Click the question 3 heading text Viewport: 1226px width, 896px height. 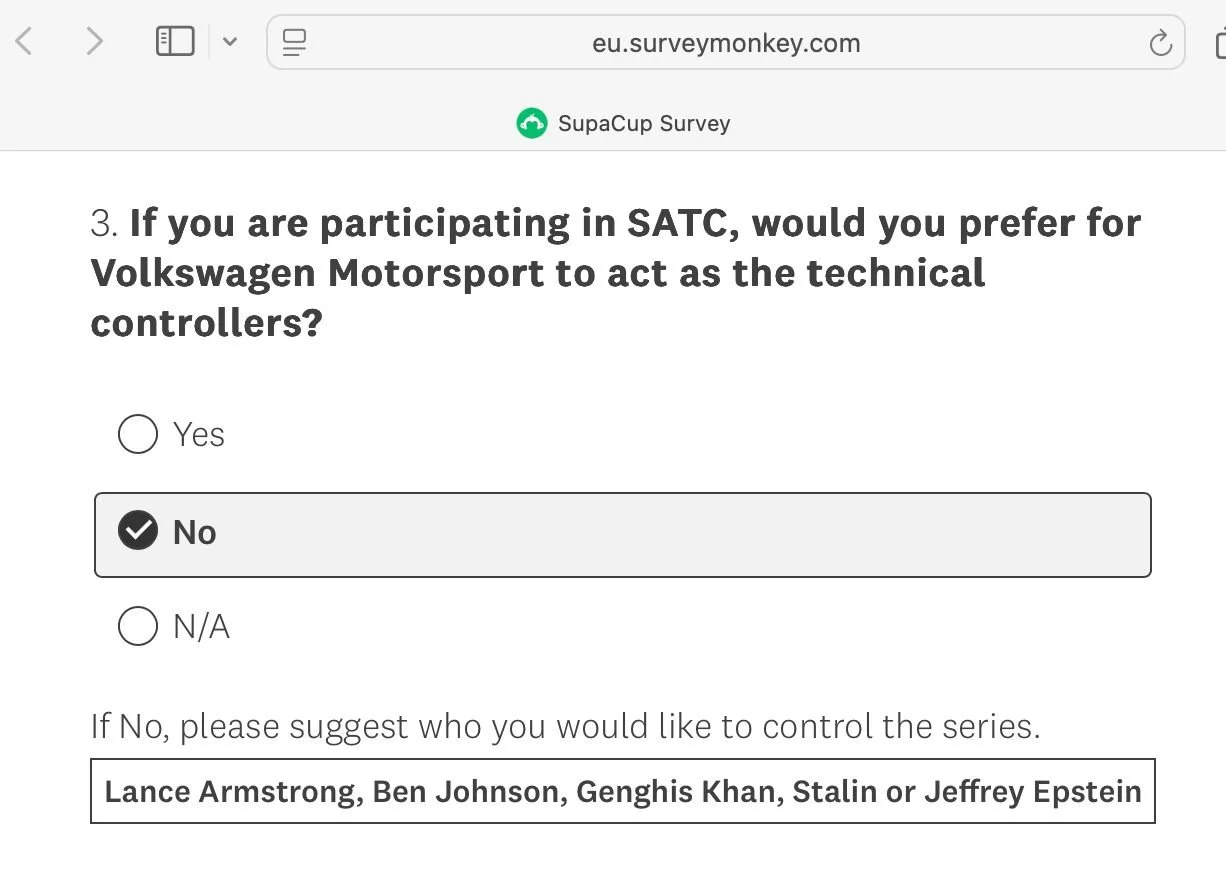pos(614,272)
